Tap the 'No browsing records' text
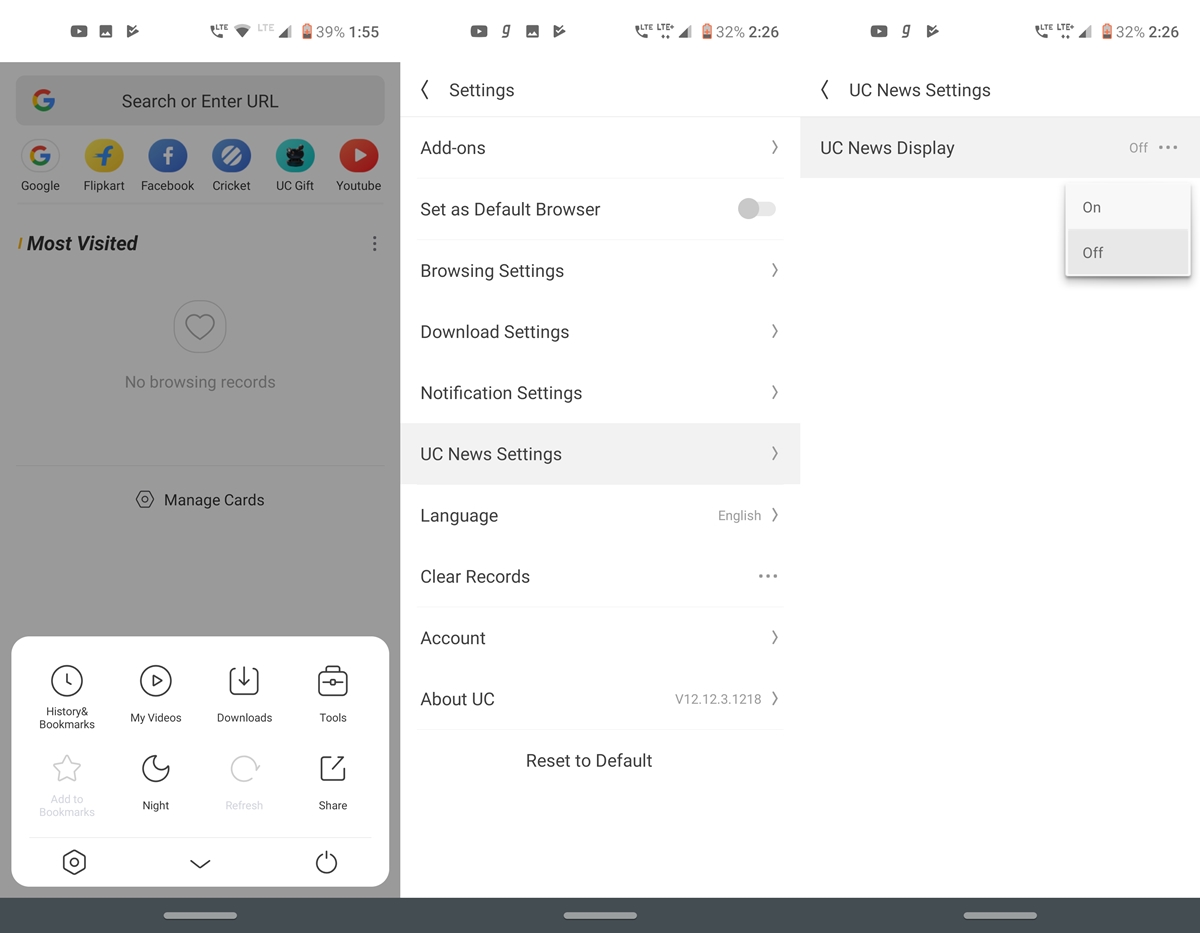1200x933 pixels. click(x=200, y=382)
